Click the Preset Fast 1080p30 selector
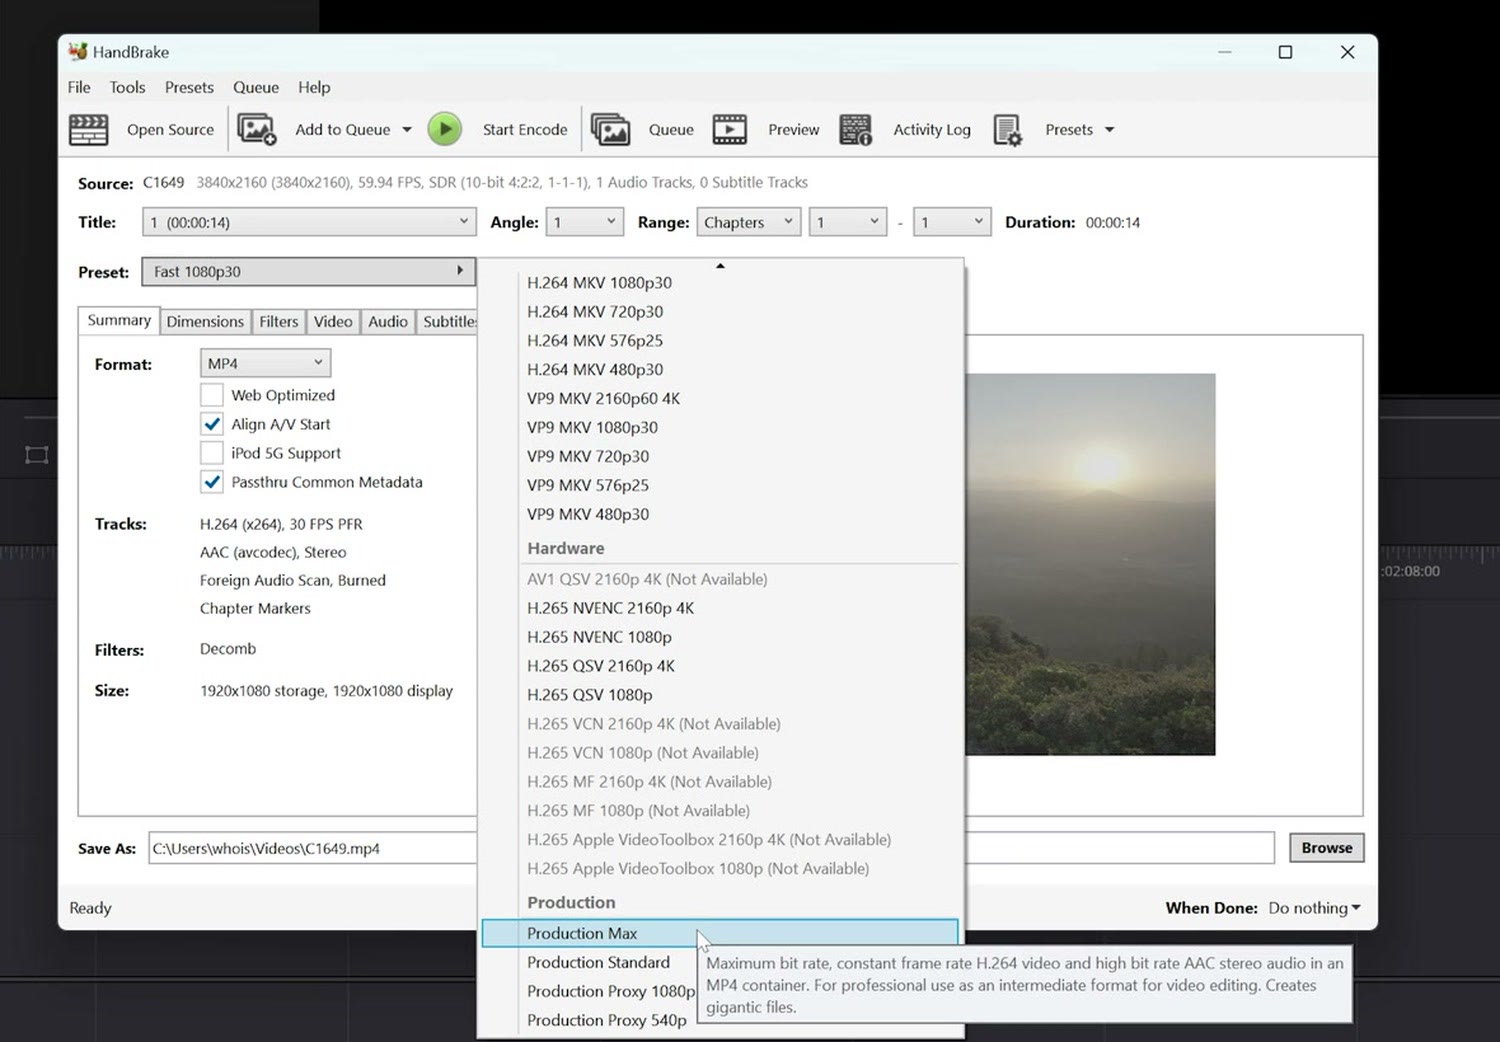Screen dimensions: 1500x1042 309,271
